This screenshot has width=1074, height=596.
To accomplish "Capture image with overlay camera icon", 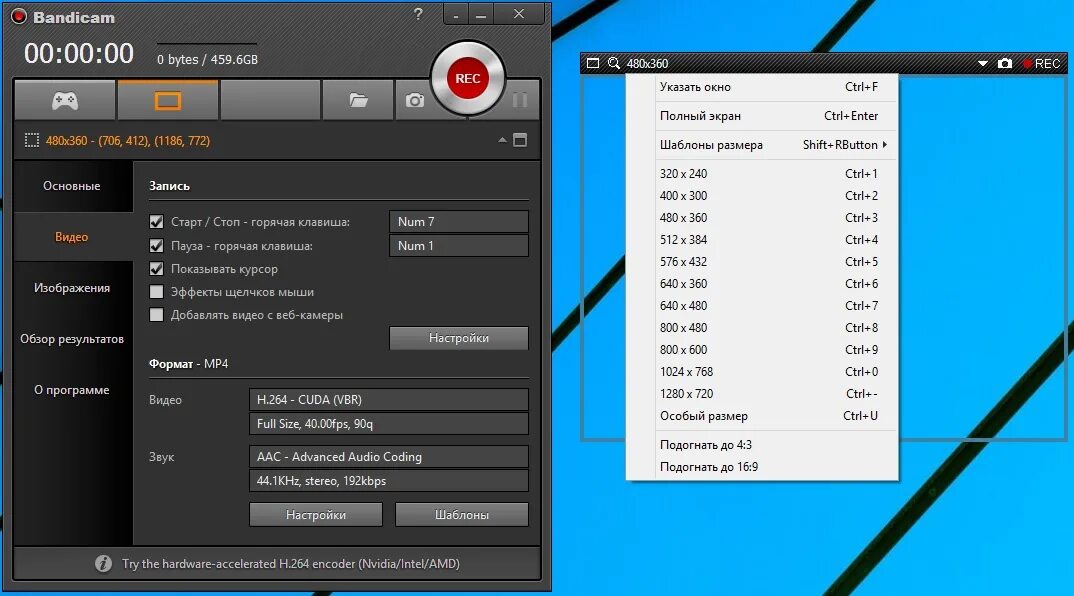I will coord(1005,63).
